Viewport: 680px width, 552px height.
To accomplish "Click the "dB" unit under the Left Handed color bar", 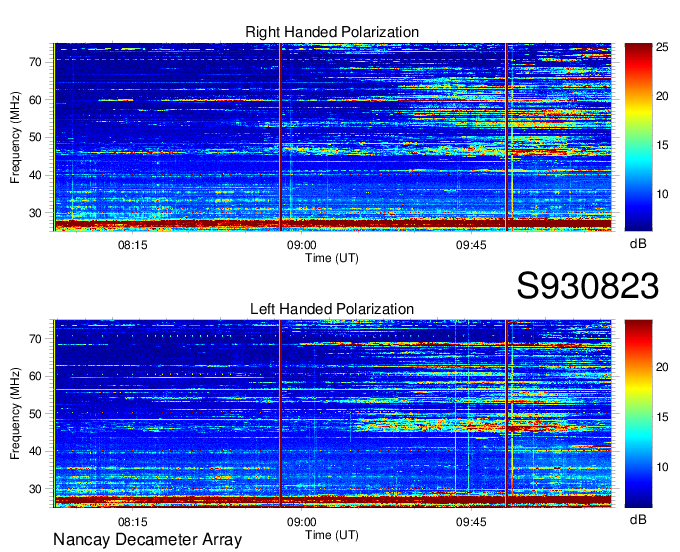I will [x=638, y=519].
